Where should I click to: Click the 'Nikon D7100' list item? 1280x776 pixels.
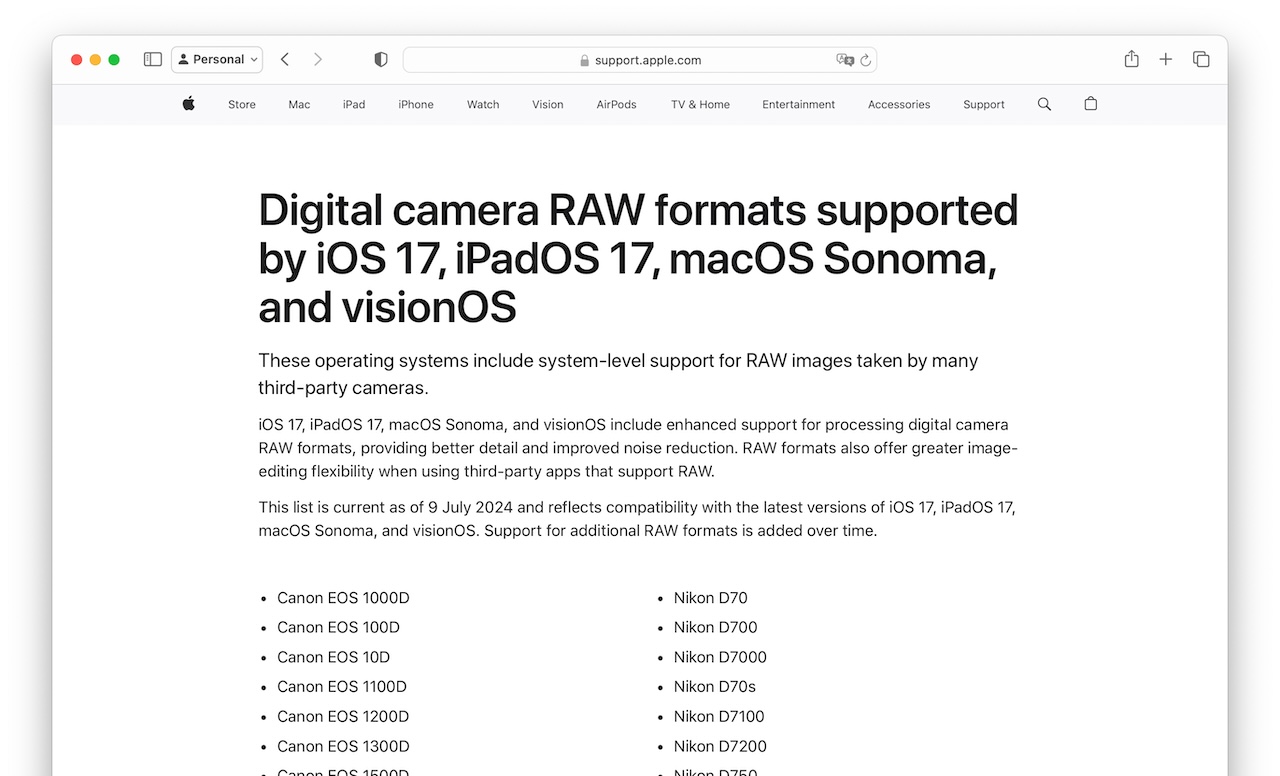click(718, 716)
